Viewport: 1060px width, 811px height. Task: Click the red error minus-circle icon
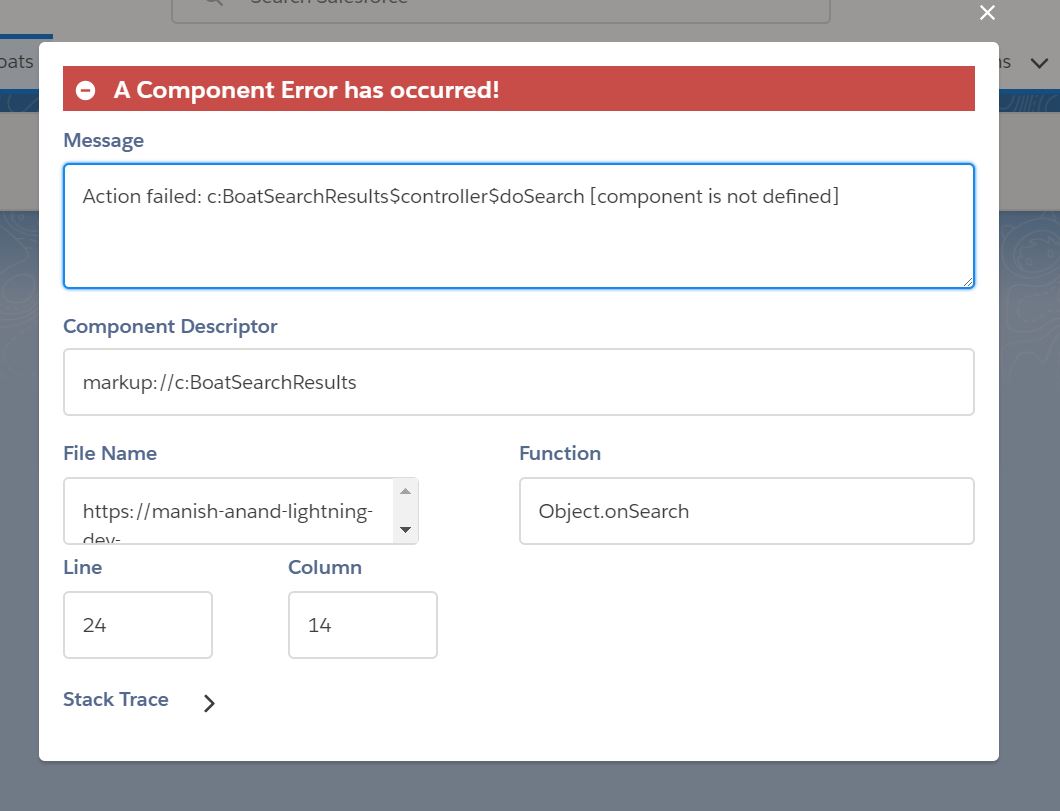pyautogui.click(x=86, y=90)
